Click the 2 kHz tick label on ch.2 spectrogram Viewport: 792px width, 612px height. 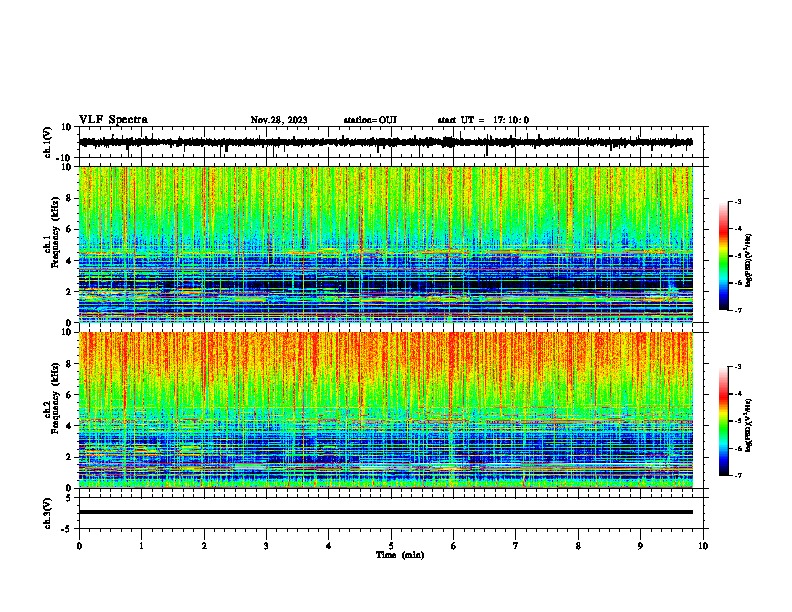pos(69,457)
